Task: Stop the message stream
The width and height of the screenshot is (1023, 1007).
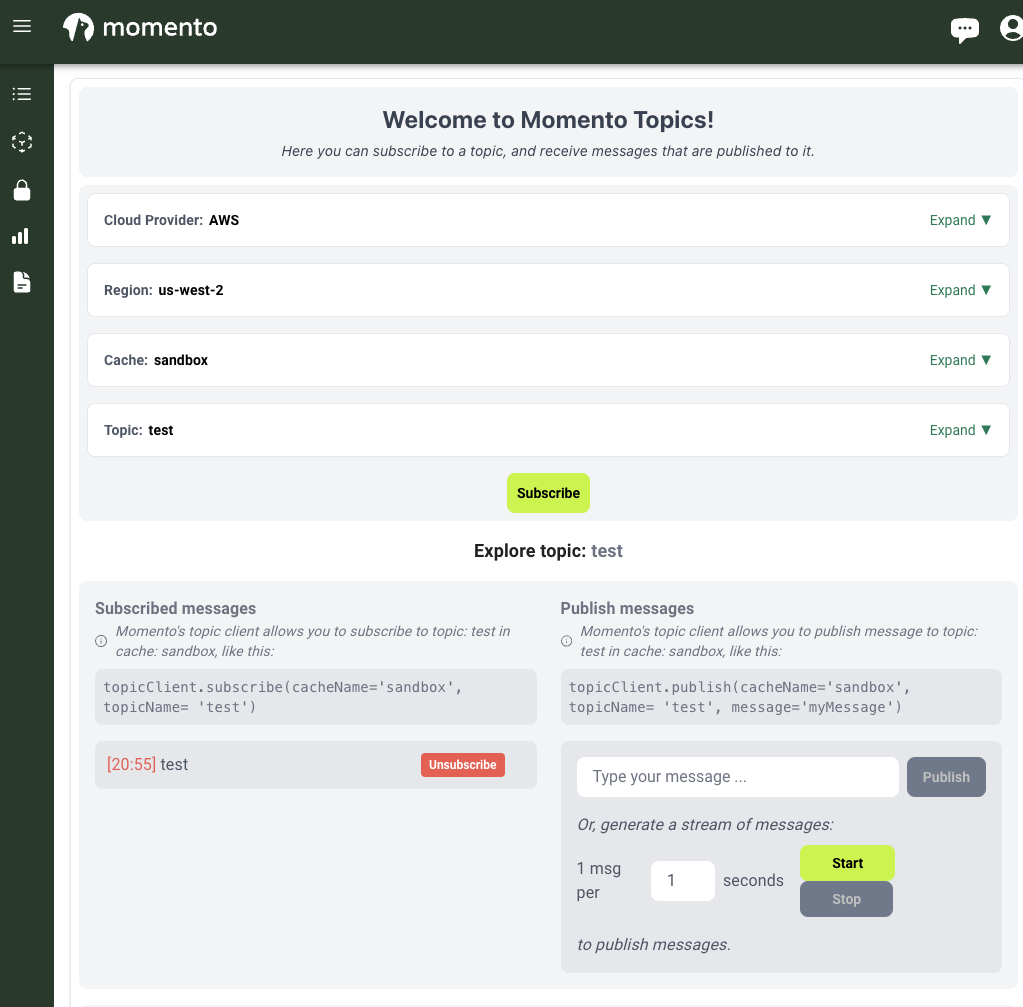Action: click(x=846, y=899)
